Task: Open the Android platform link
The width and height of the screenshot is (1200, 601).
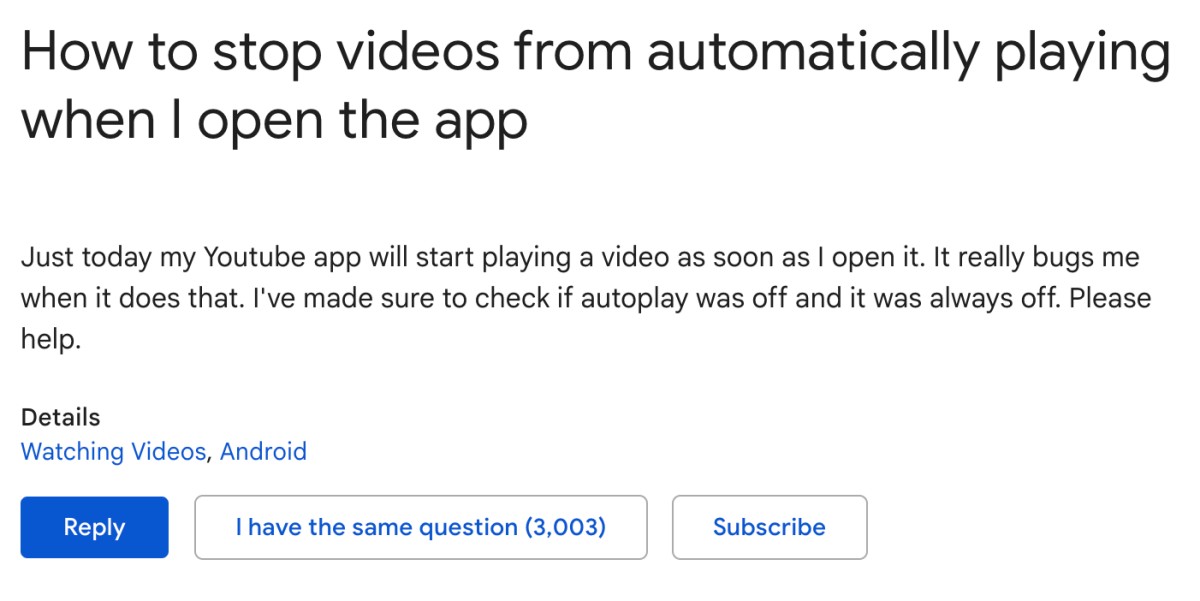Action: click(x=263, y=452)
